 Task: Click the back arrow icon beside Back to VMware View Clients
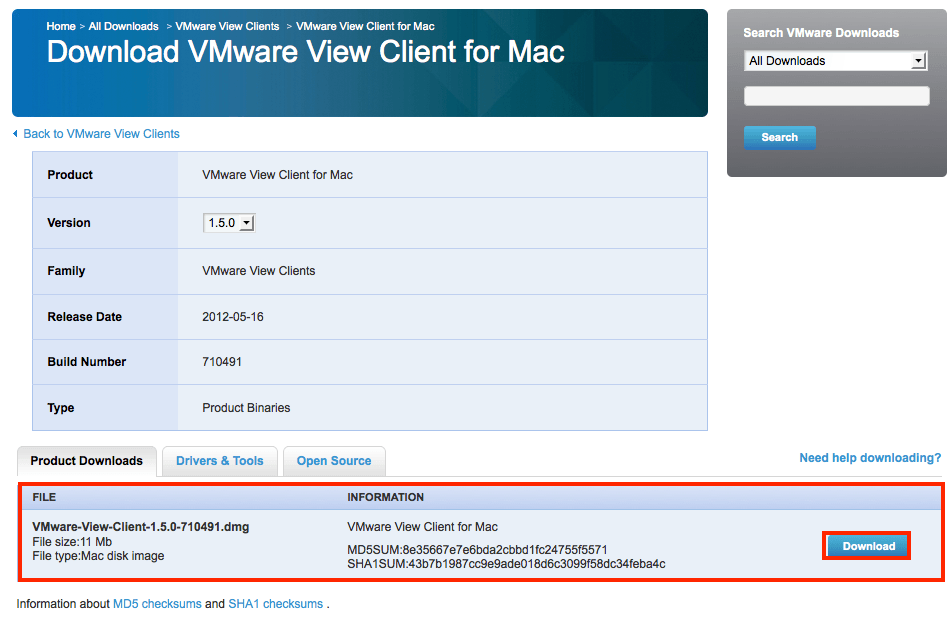[x=15, y=134]
